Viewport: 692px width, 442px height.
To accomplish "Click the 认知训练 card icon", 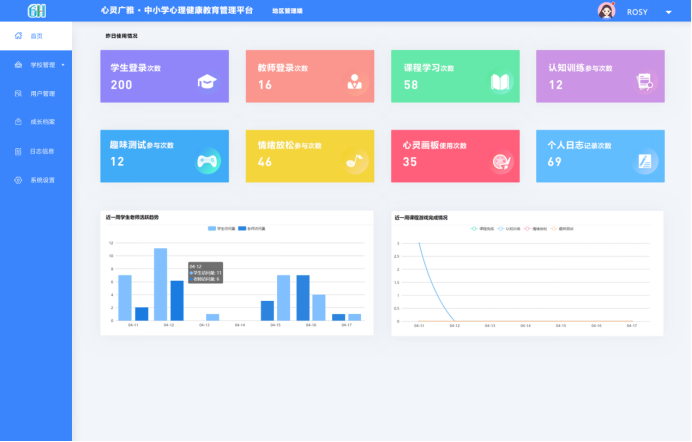I will 645,82.
